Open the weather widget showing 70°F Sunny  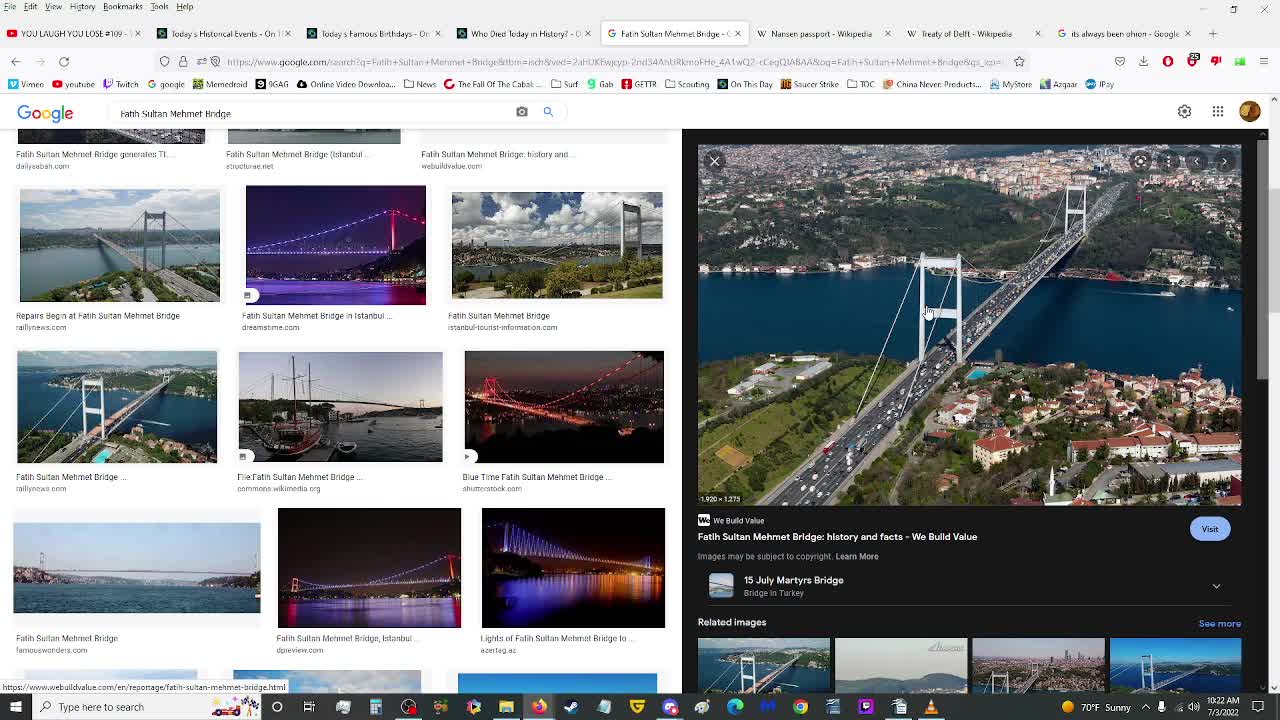click(x=1095, y=707)
